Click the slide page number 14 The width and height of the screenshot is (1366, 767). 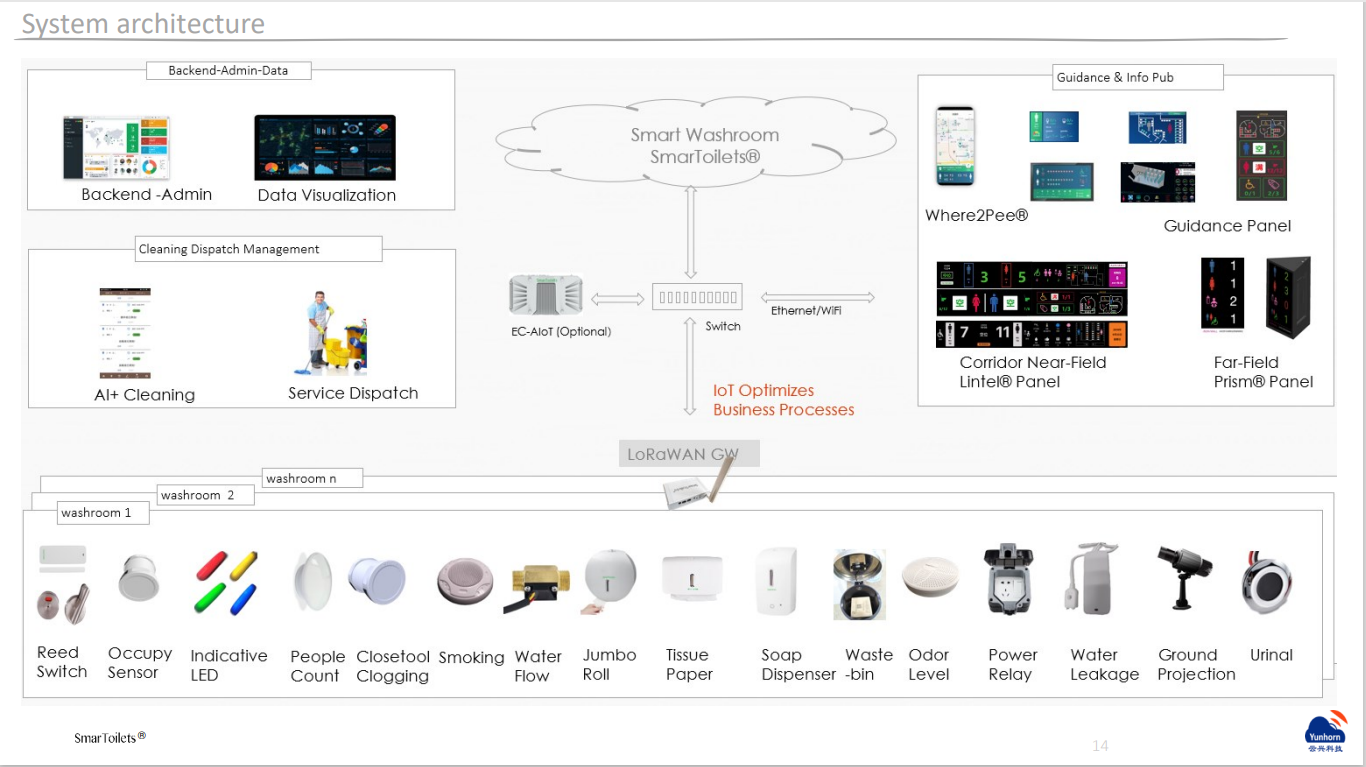pos(1100,746)
